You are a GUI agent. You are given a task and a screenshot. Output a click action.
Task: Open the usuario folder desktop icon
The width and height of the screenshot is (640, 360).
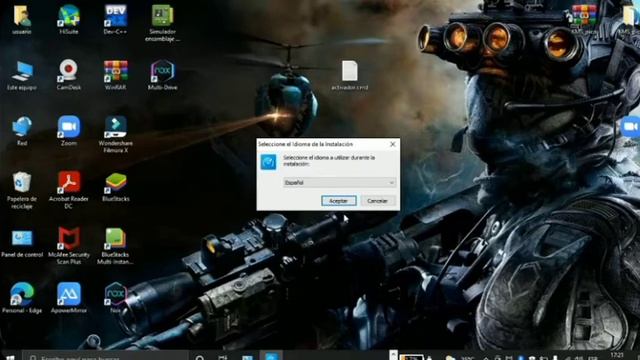coord(22,19)
